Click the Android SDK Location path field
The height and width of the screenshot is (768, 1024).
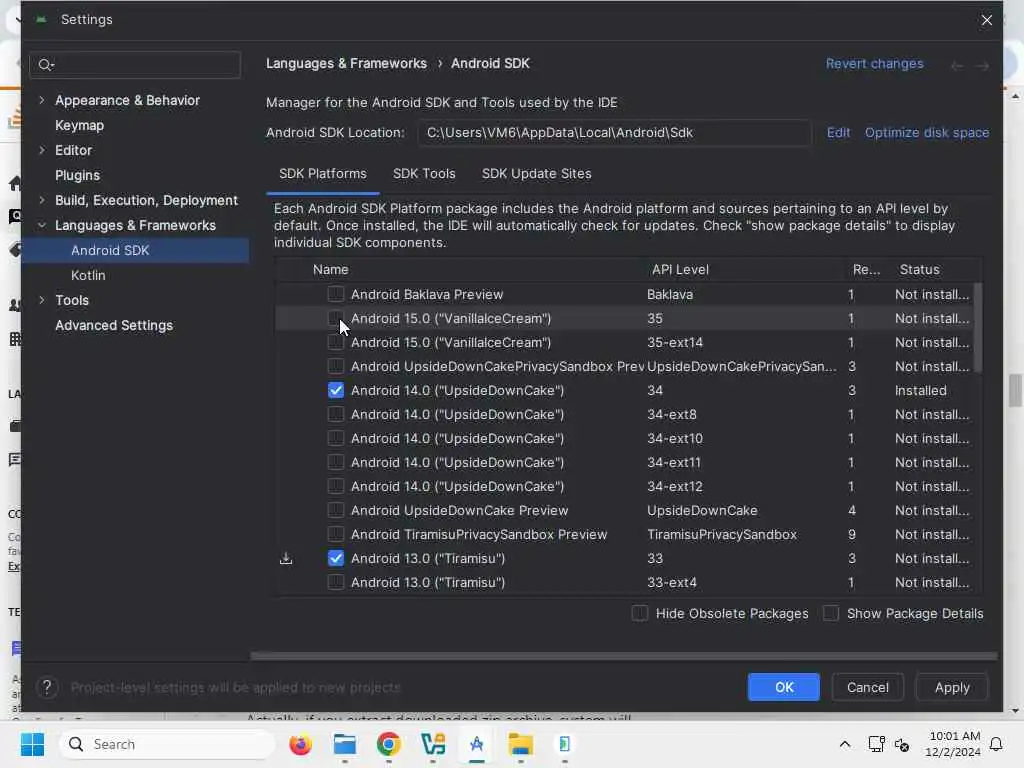click(x=615, y=133)
